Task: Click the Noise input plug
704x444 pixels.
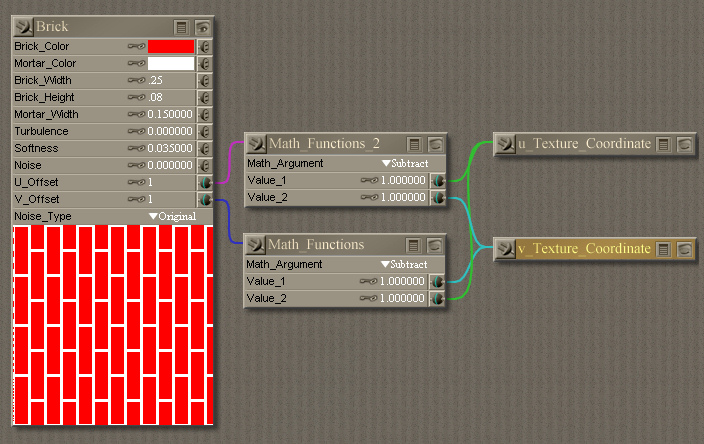Action: tap(204, 166)
